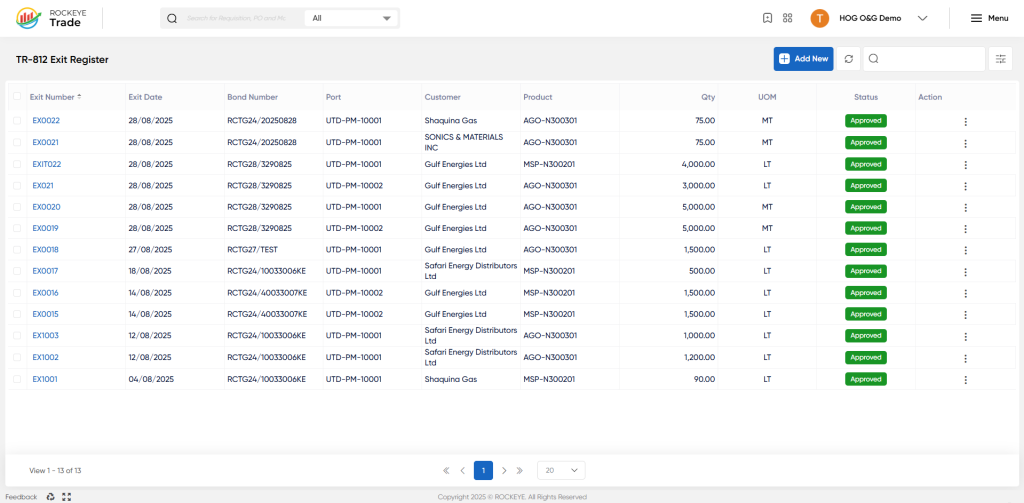Open exit record EX1003 link

(x=46, y=336)
